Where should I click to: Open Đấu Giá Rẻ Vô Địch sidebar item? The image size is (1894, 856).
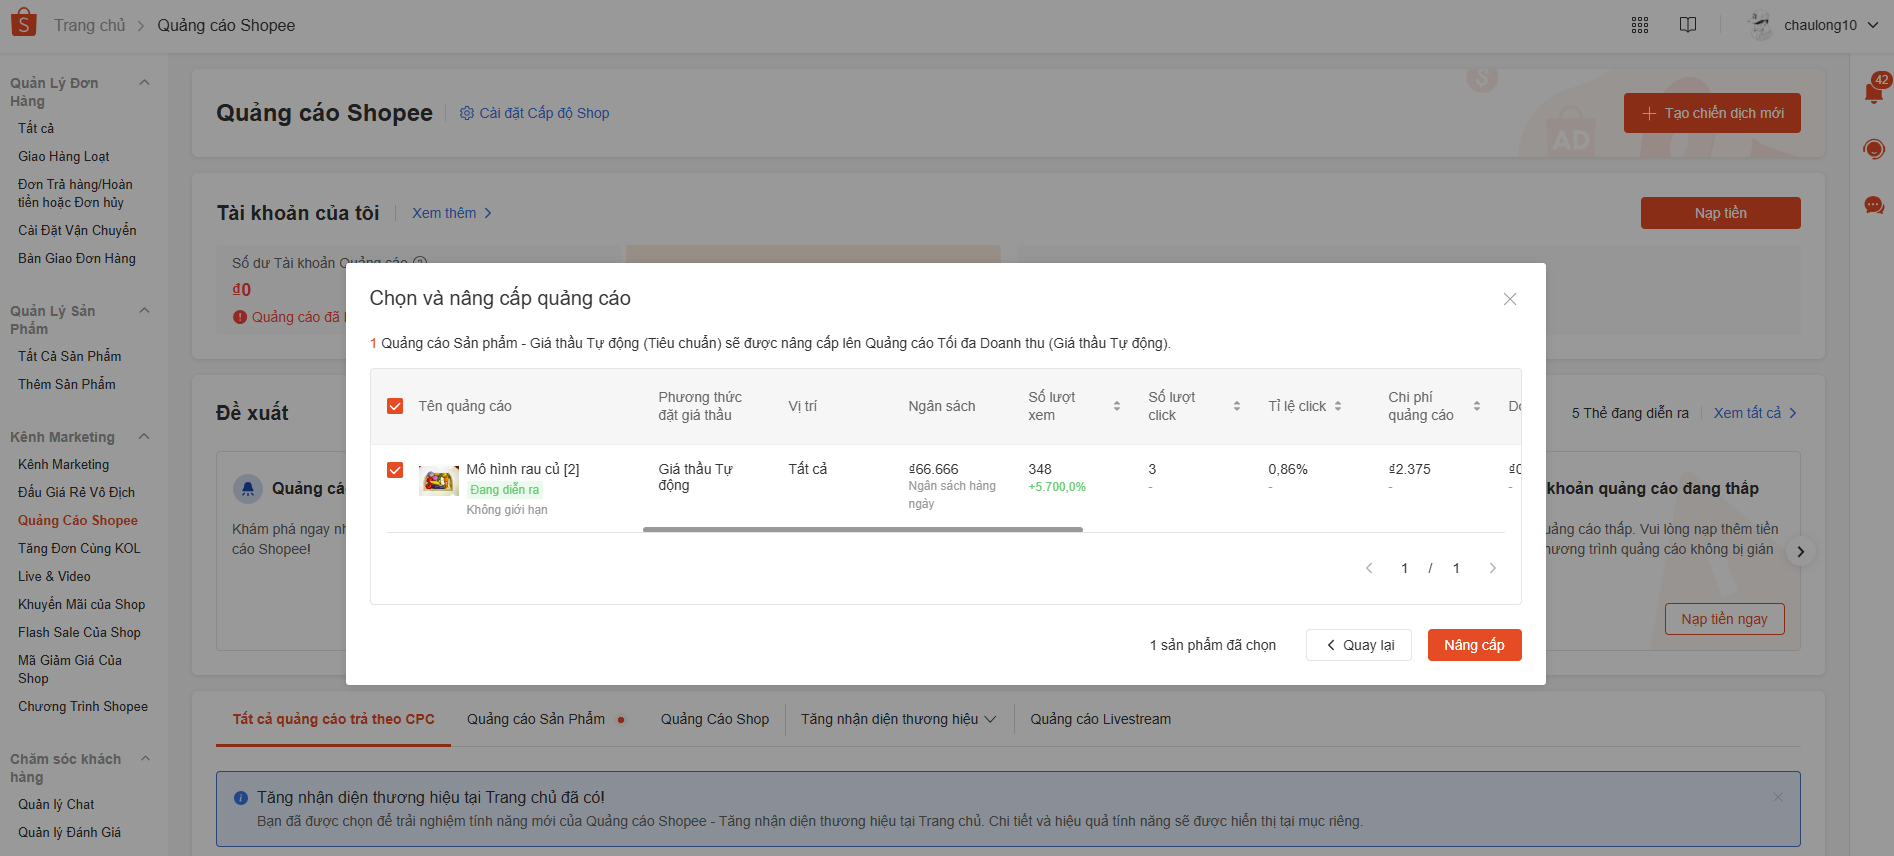pos(76,492)
